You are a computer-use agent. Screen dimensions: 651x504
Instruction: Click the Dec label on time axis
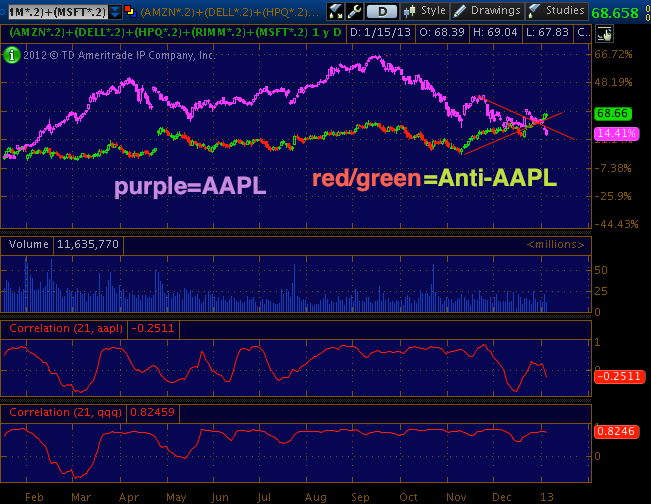click(x=502, y=497)
